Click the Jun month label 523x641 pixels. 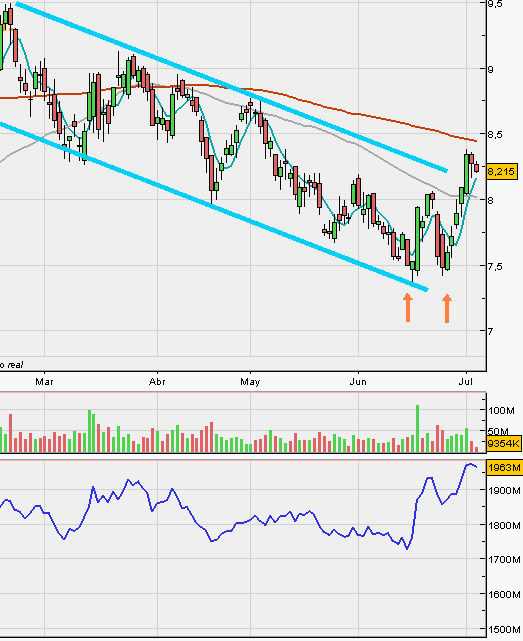coord(358,382)
